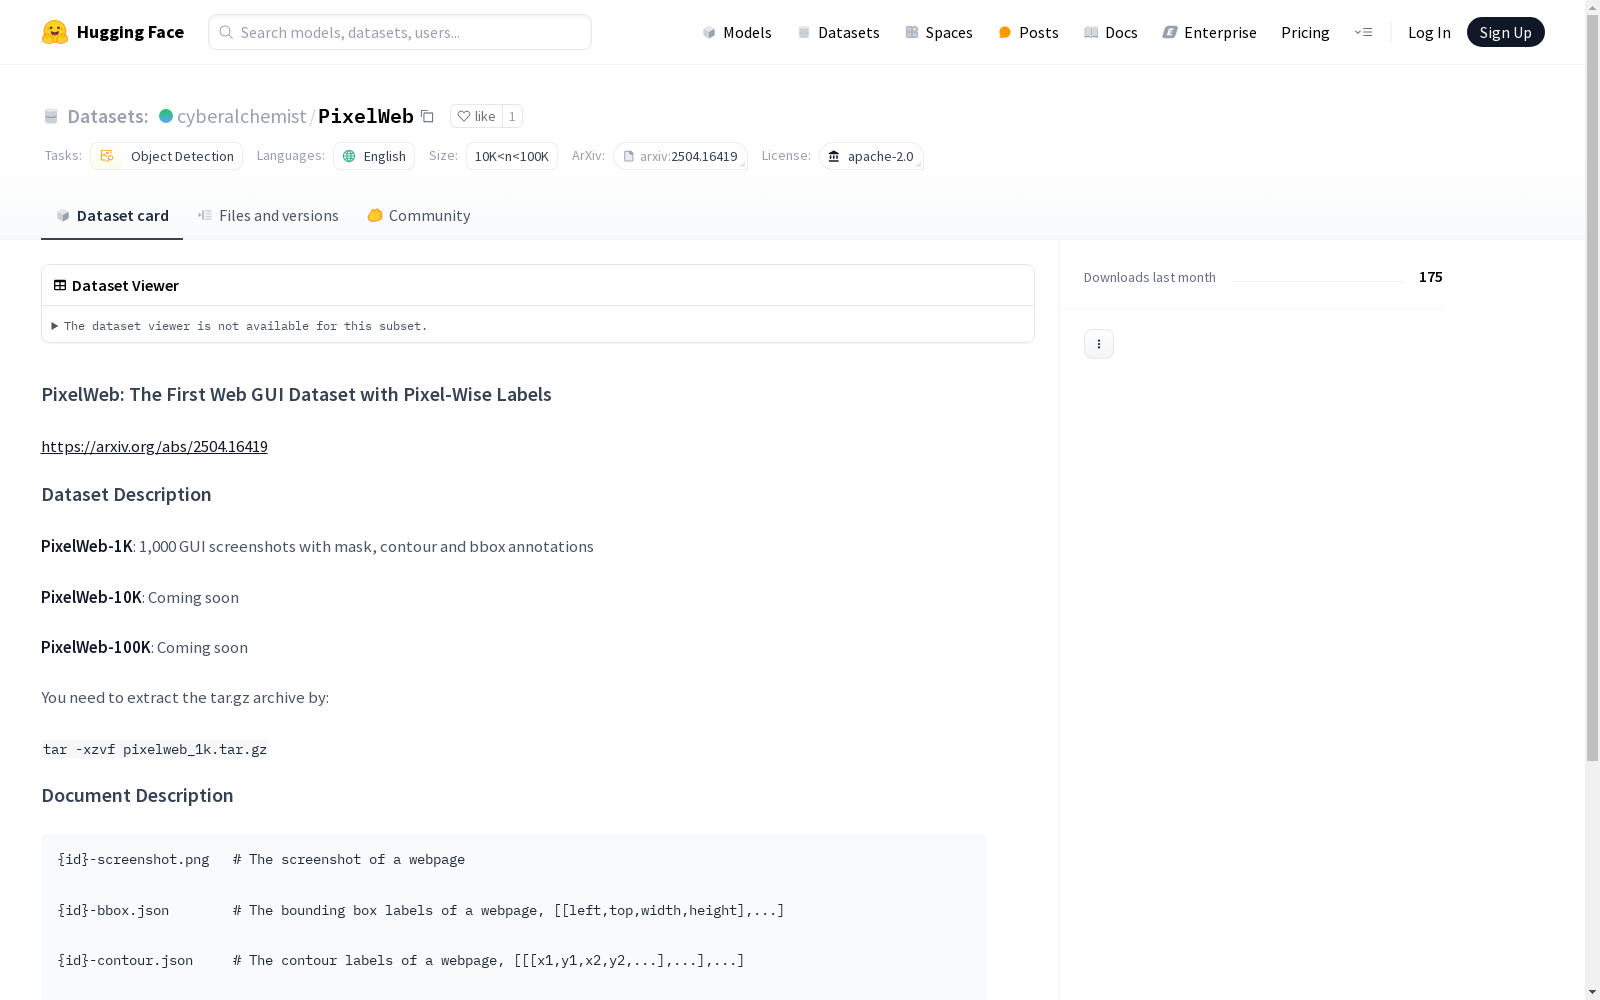This screenshot has width=1600, height=1000.
Task: Click the Community tab icon
Action: click(375, 215)
